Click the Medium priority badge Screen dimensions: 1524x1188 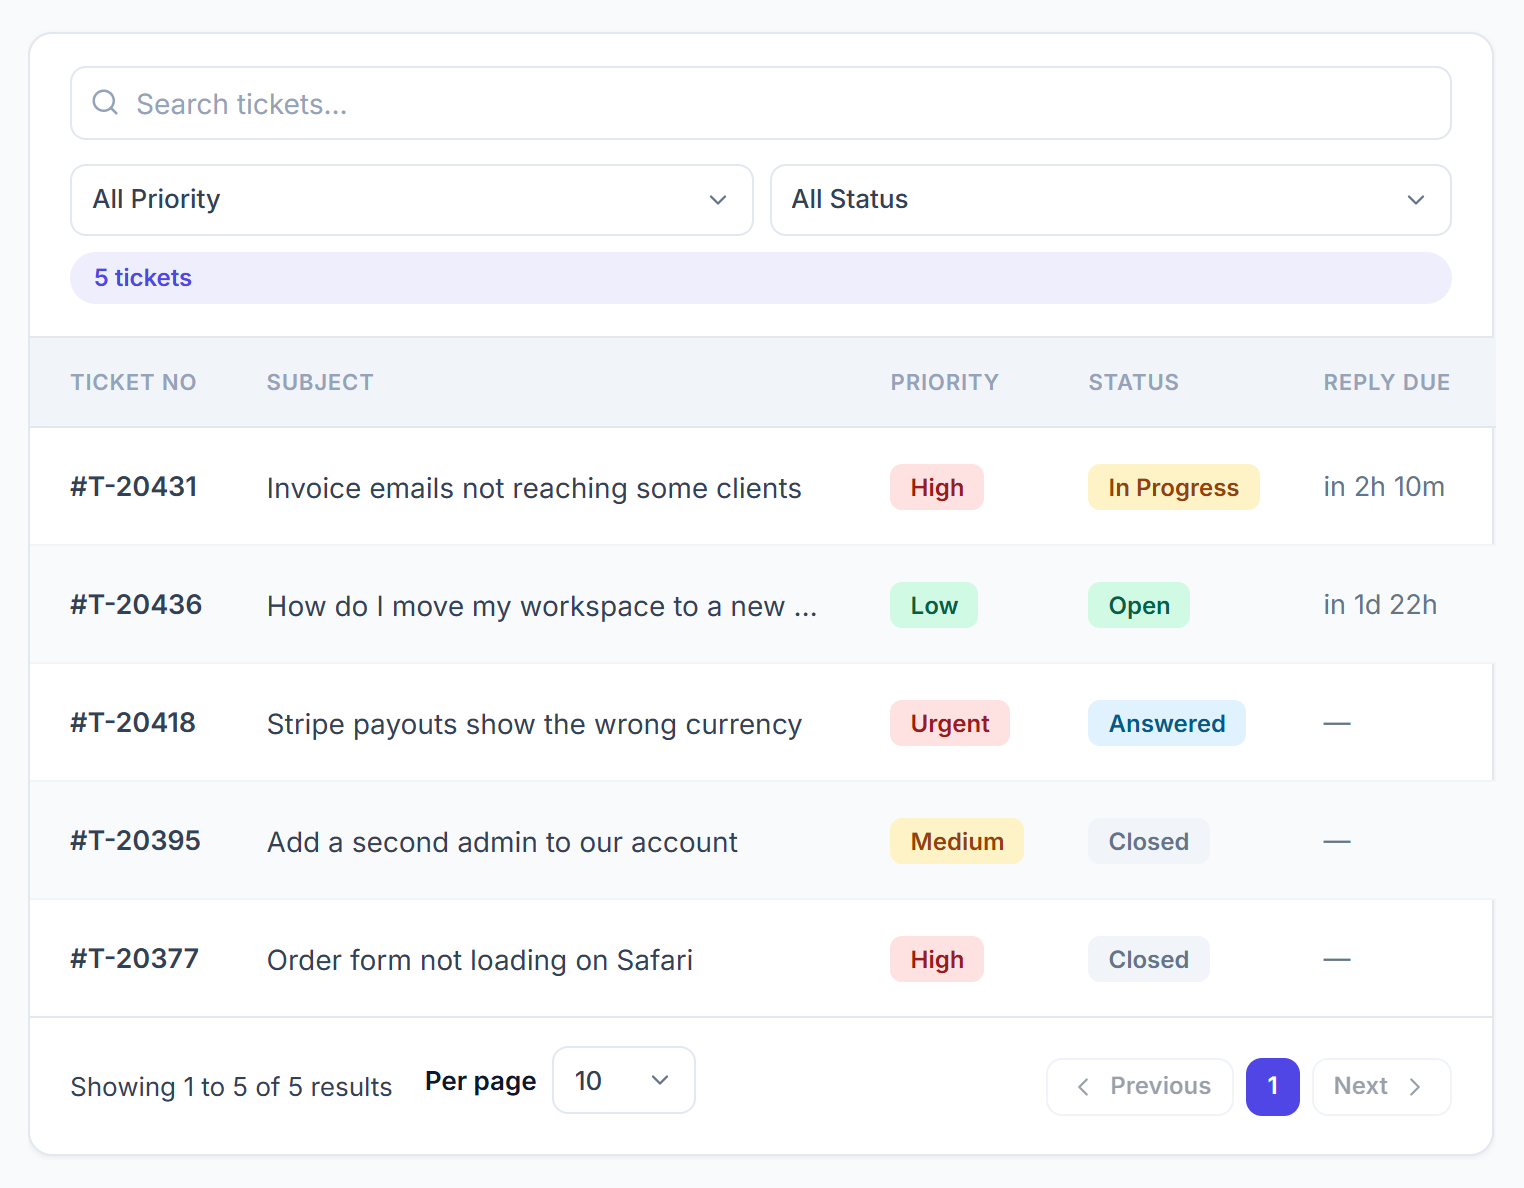957,841
